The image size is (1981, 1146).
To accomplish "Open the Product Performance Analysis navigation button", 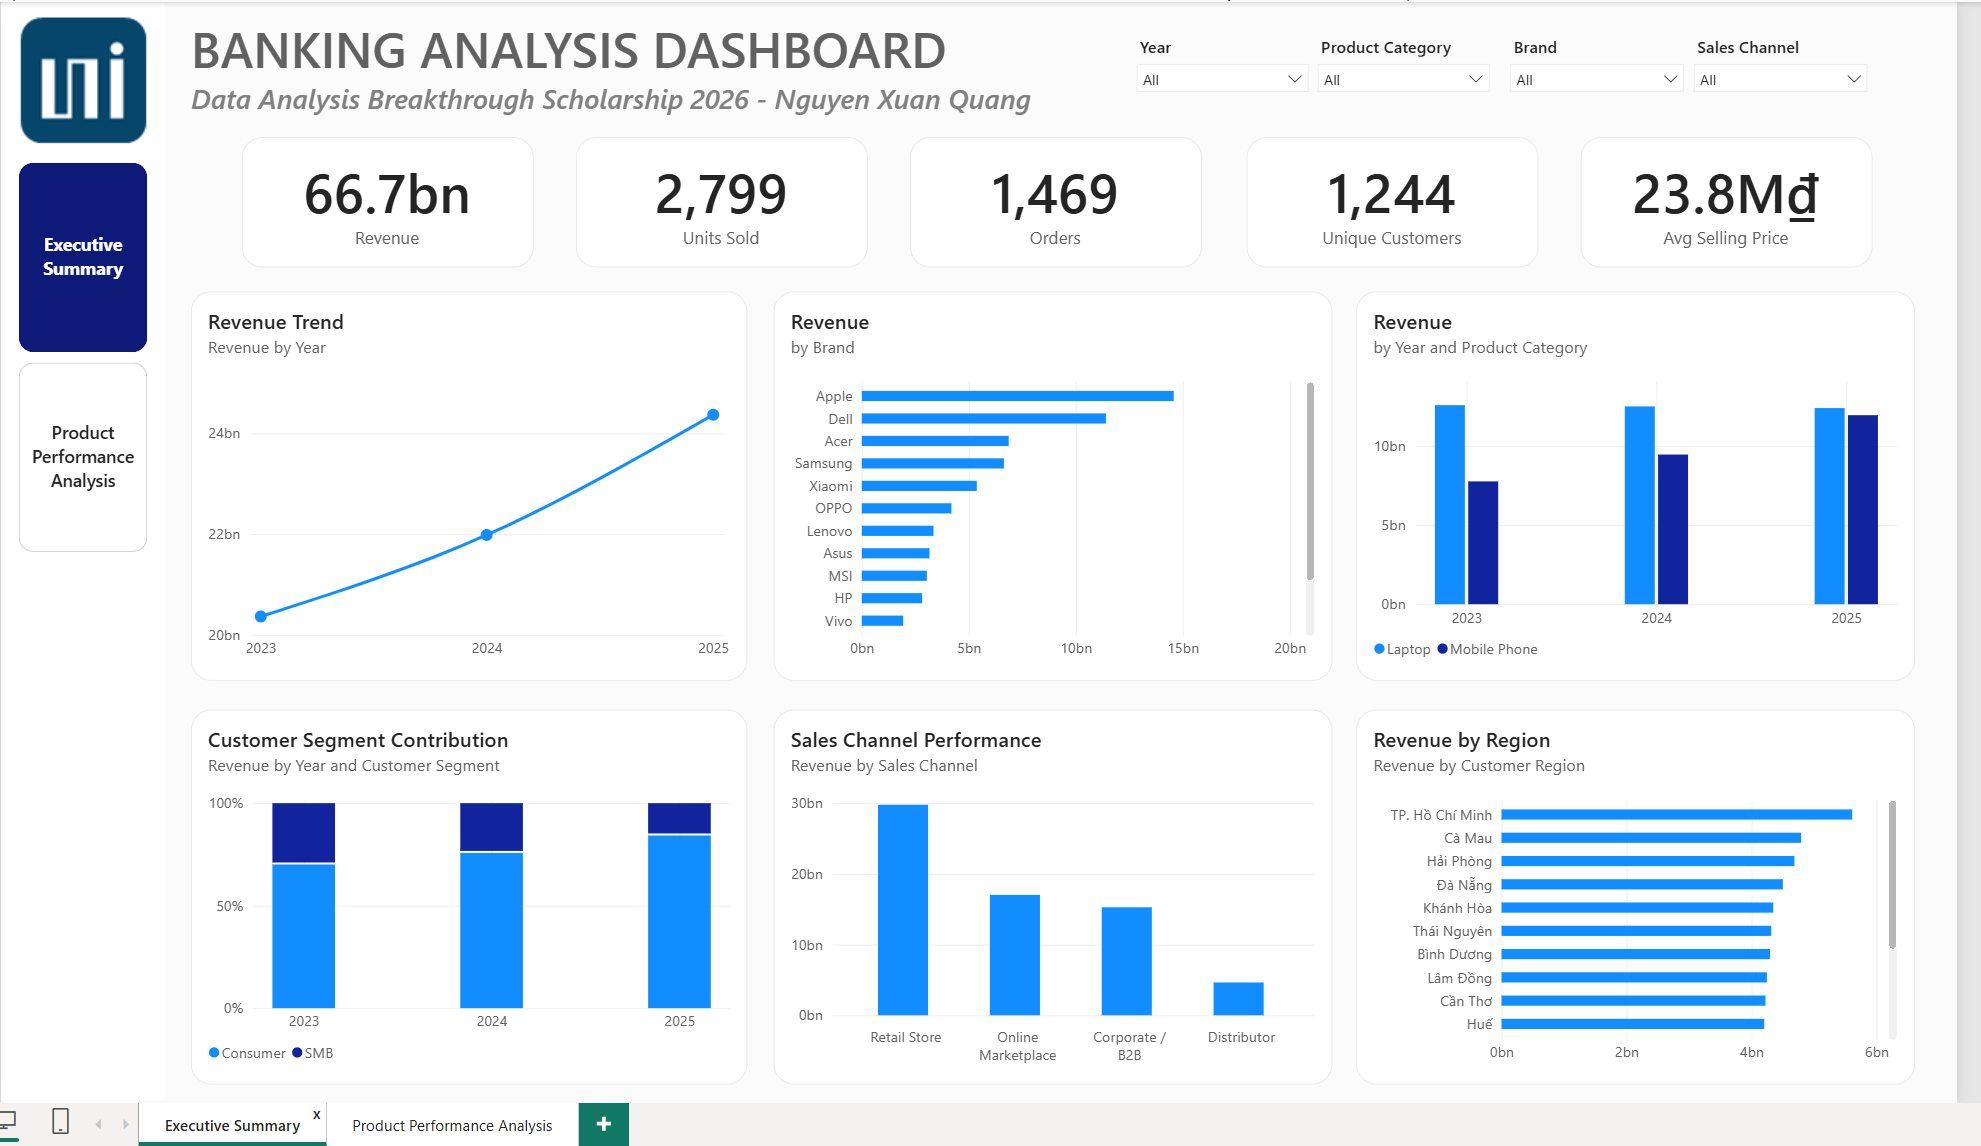I will 83,457.
